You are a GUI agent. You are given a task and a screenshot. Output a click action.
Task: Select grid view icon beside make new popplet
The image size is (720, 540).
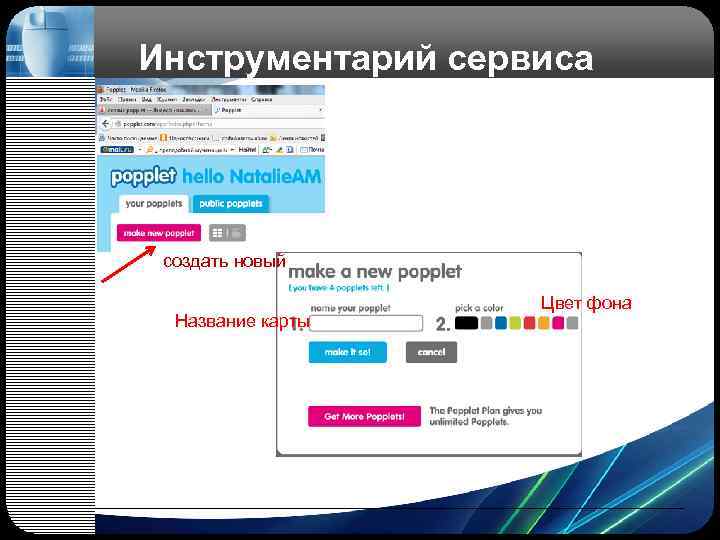click(218, 233)
